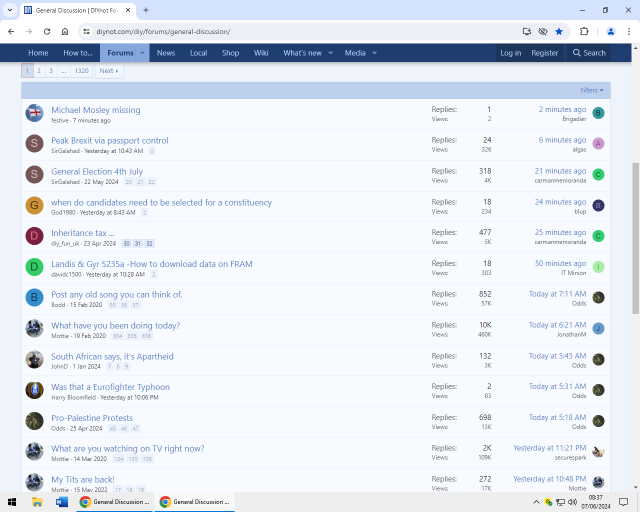Jump to page 32 of Inheritance tax thread
Viewport: 640px width, 512px height.
[149, 243]
